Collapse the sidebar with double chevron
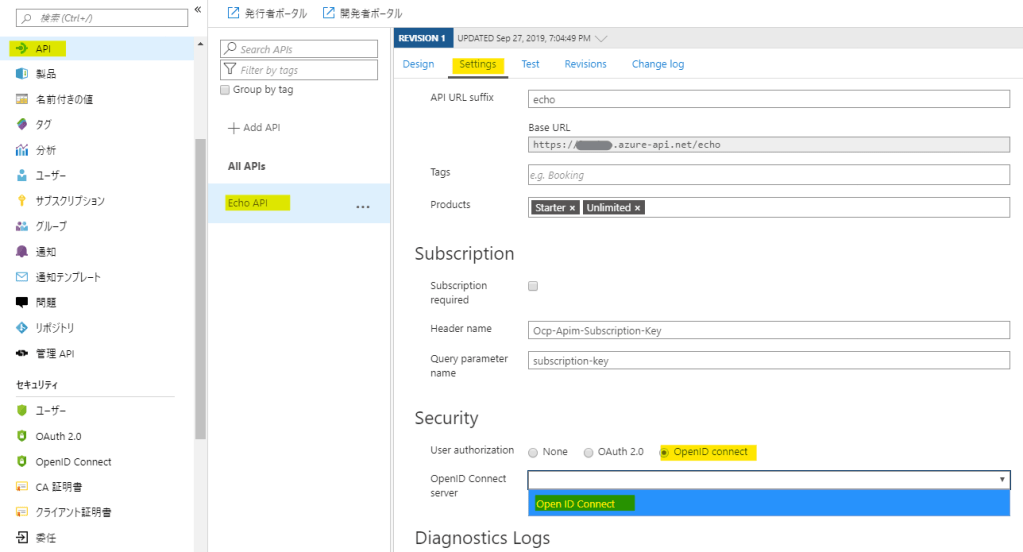This screenshot has width=1023, height=552. pos(198,9)
